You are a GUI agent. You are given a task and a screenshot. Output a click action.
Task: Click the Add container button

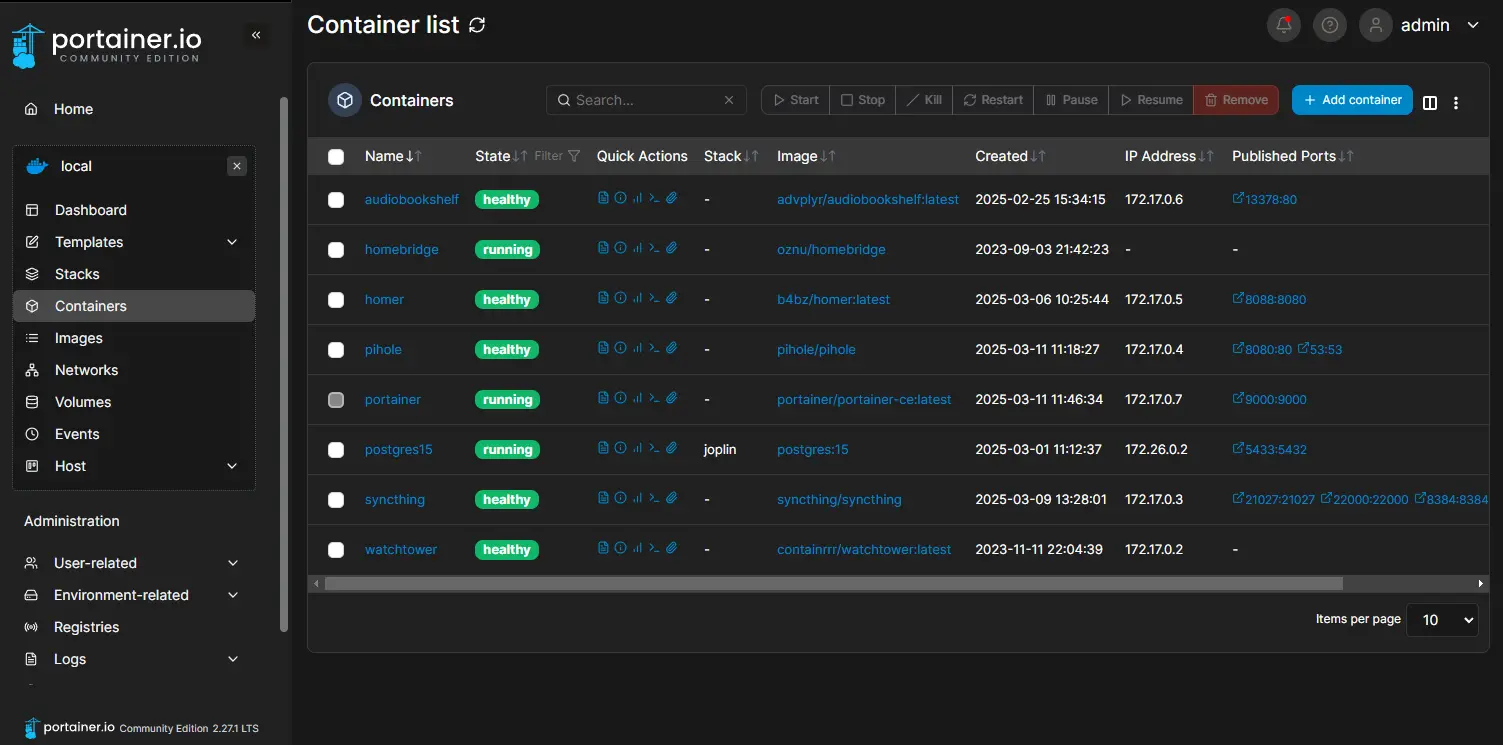coord(1351,99)
